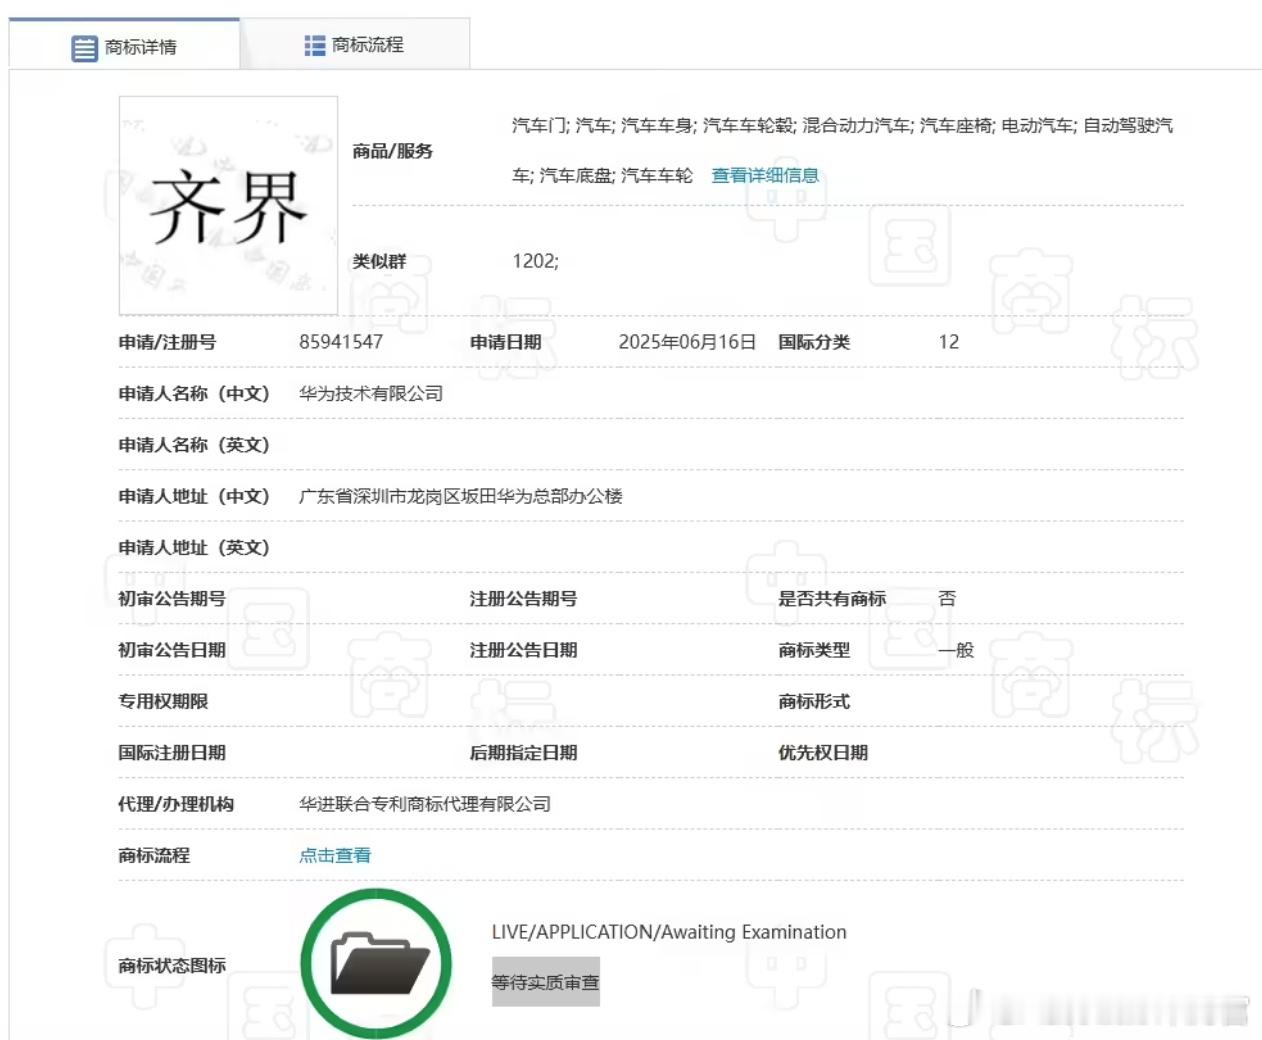Click the 是否共有商标 label
This screenshot has height=1040, width=1262.
tap(832, 599)
